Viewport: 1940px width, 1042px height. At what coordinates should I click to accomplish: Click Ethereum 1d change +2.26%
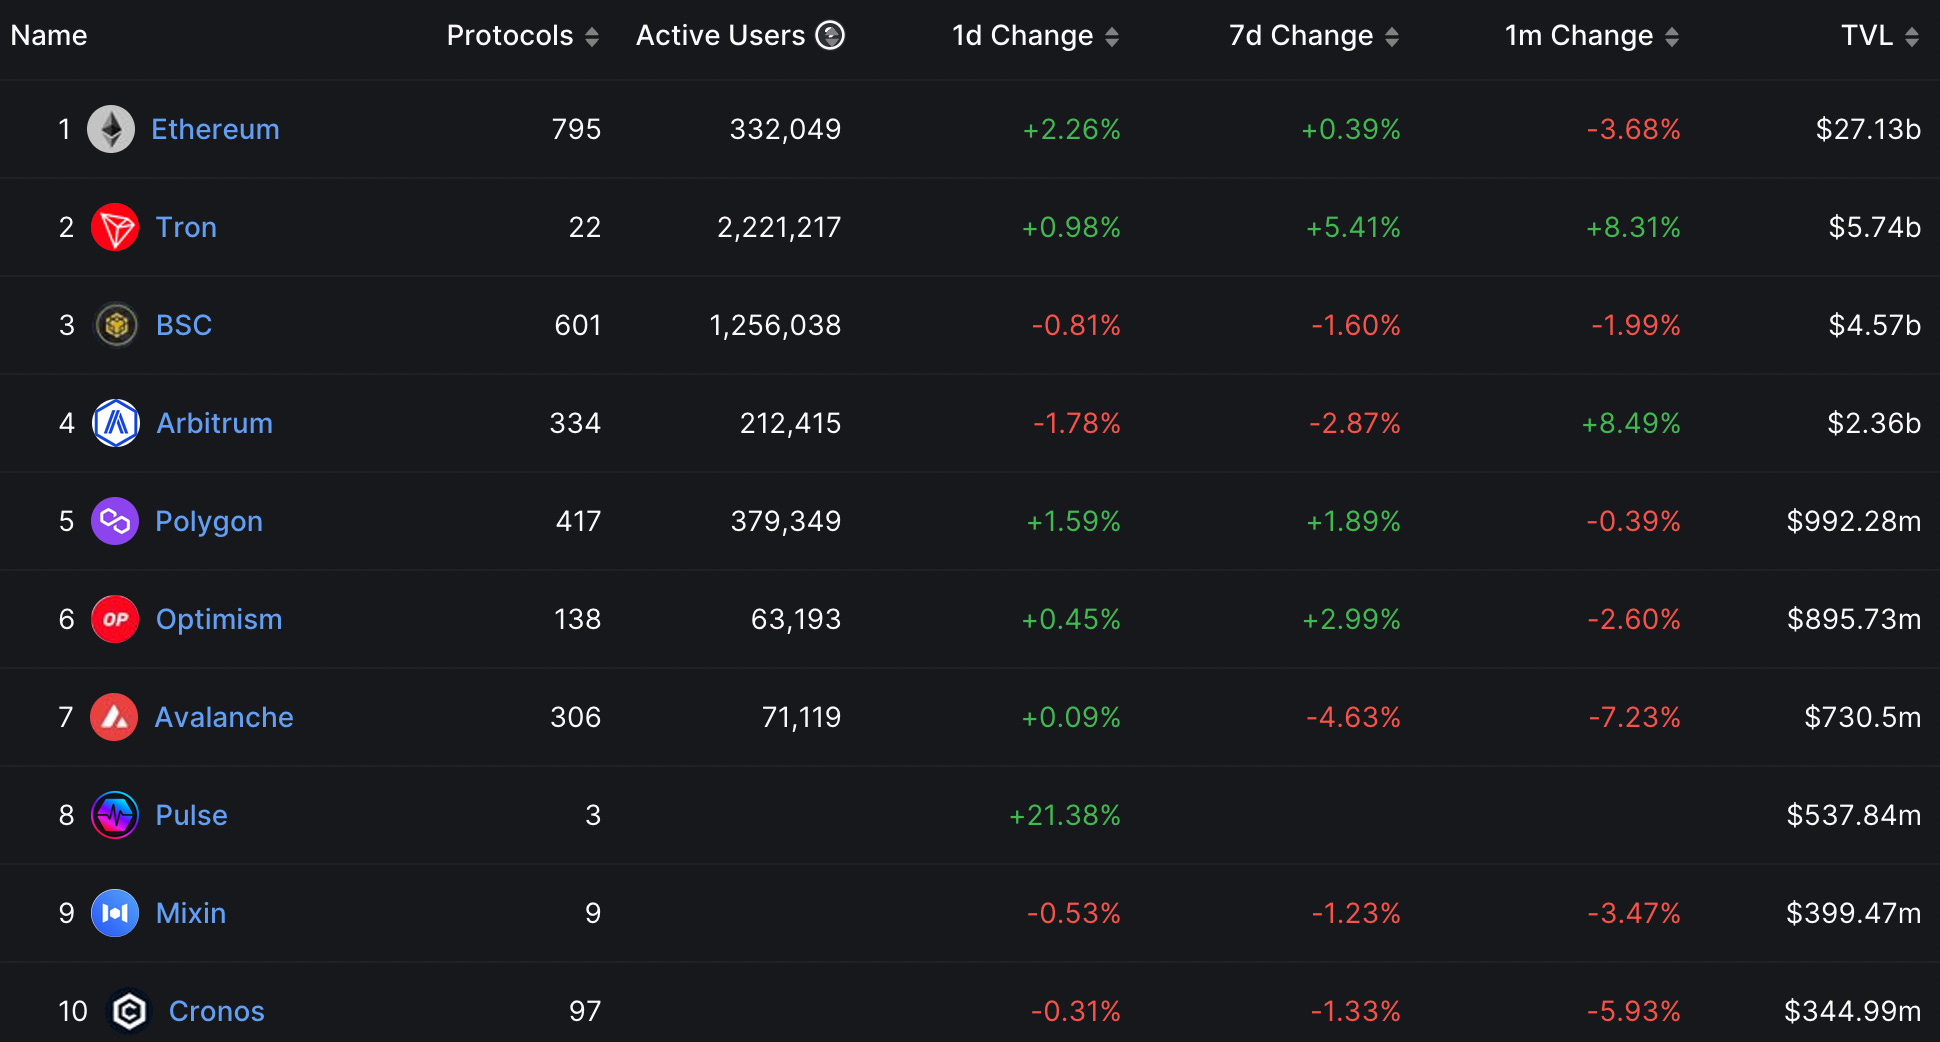click(1071, 129)
